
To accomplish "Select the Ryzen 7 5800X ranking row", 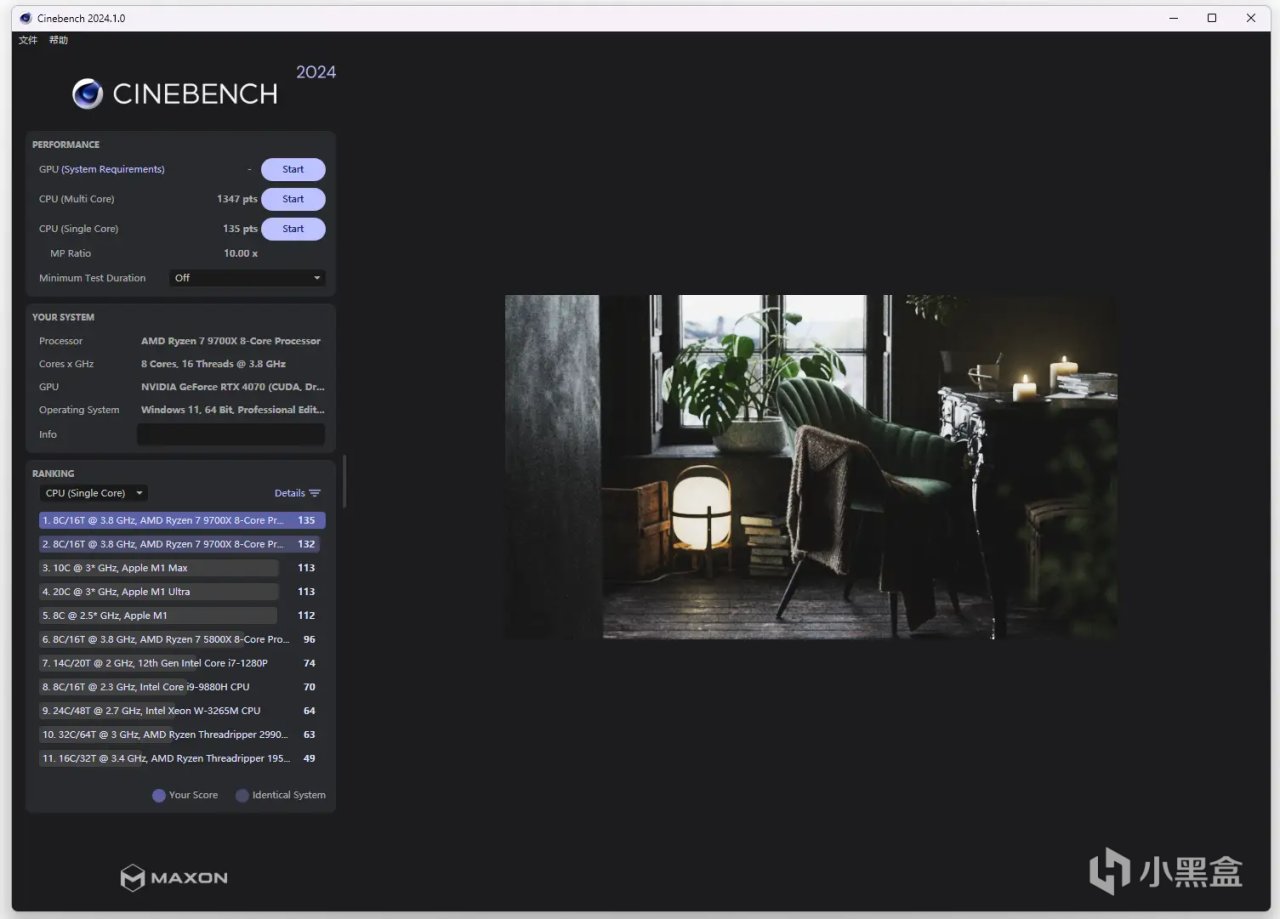I will coord(180,640).
